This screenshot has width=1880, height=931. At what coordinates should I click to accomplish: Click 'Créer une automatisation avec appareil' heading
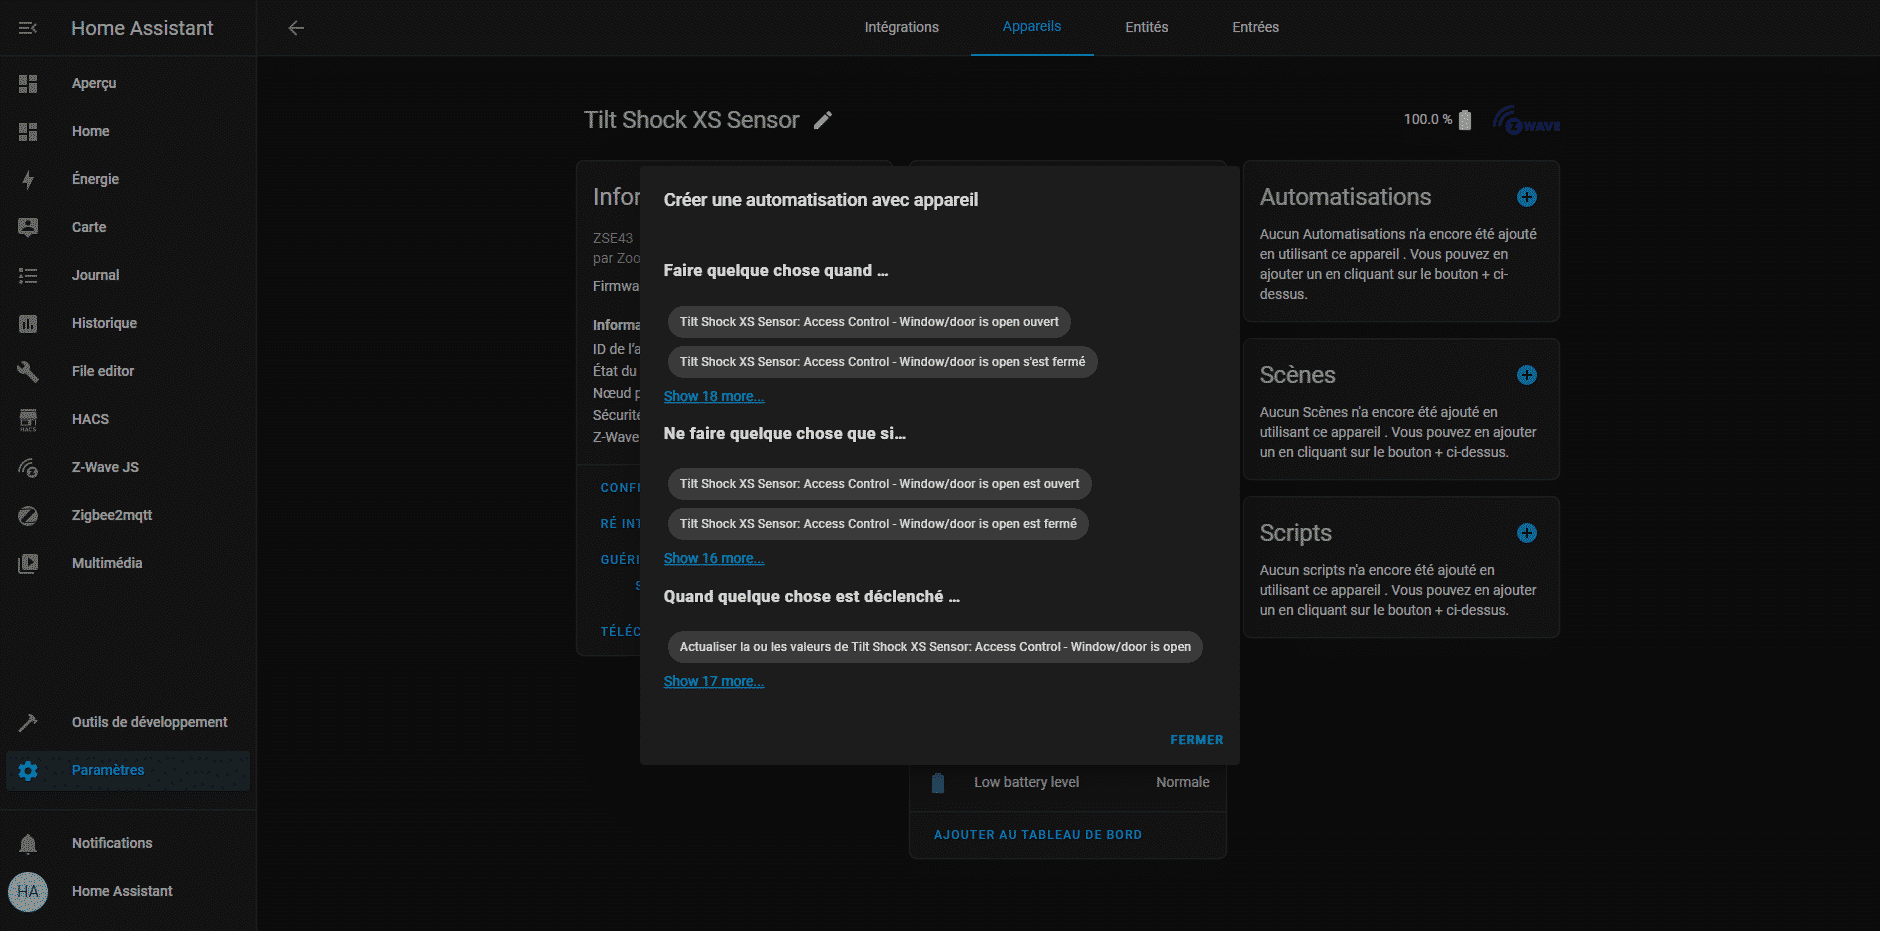coord(821,200)
